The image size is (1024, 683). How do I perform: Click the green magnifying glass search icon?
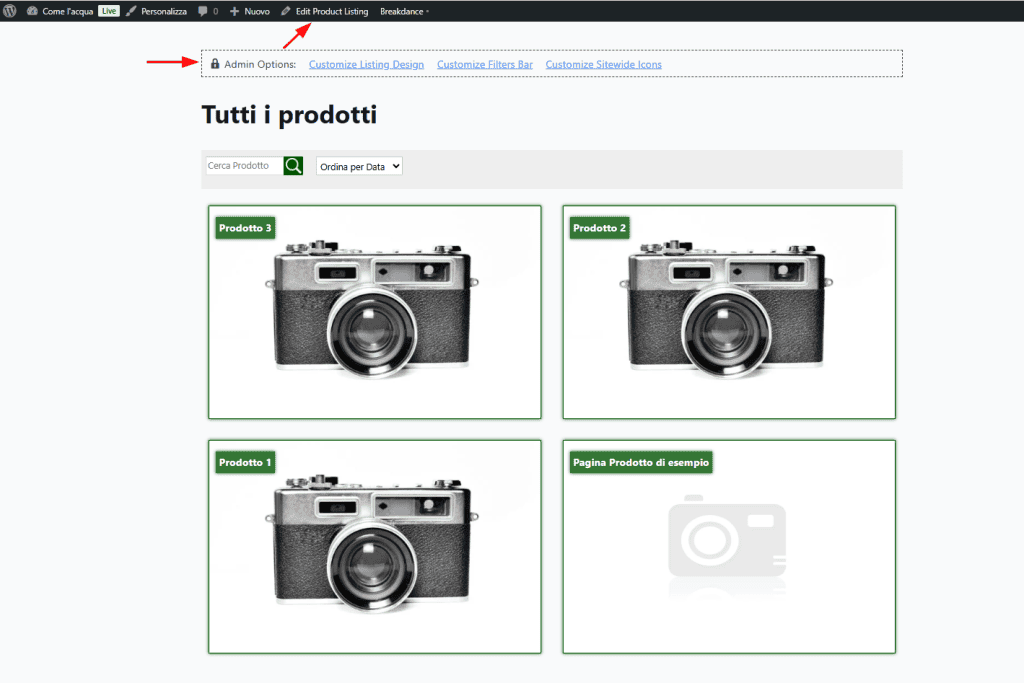tap(292, 165)
